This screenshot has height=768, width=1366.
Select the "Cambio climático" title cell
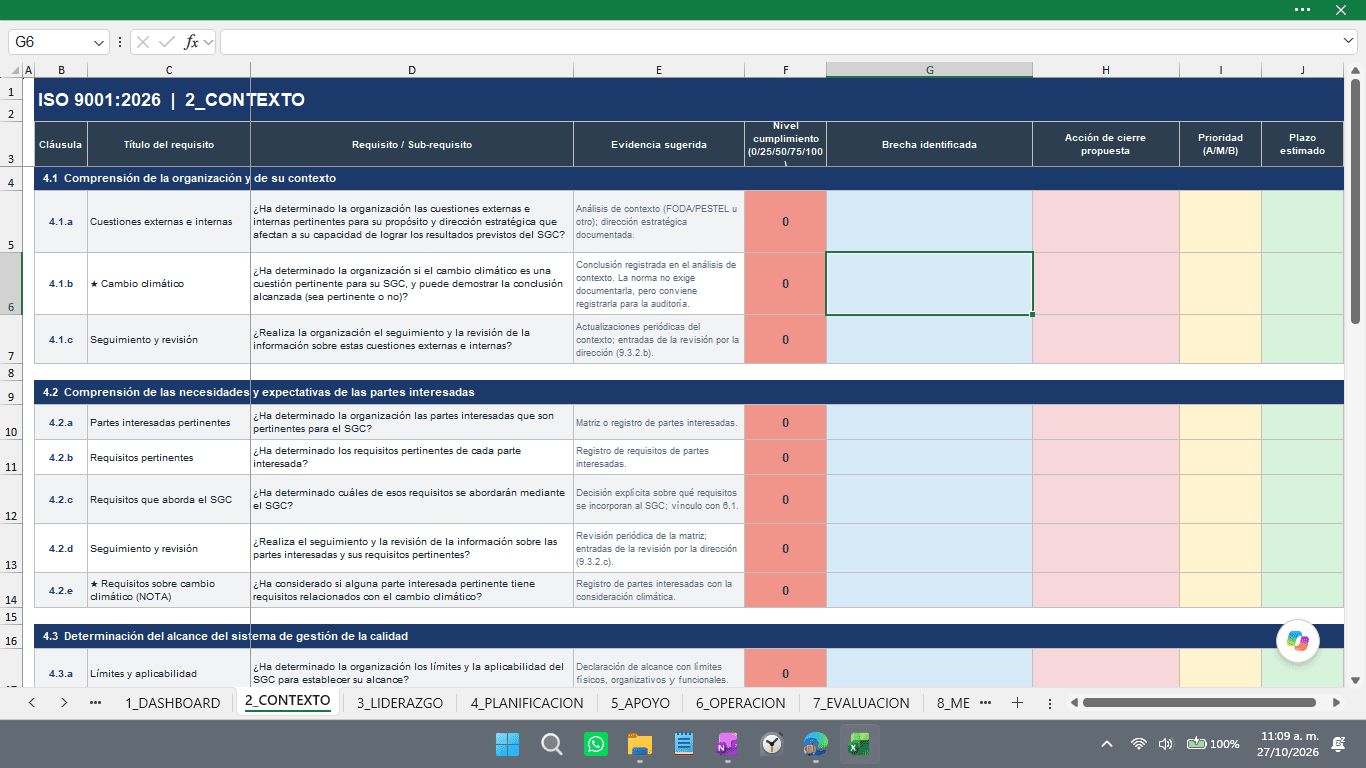169,284
